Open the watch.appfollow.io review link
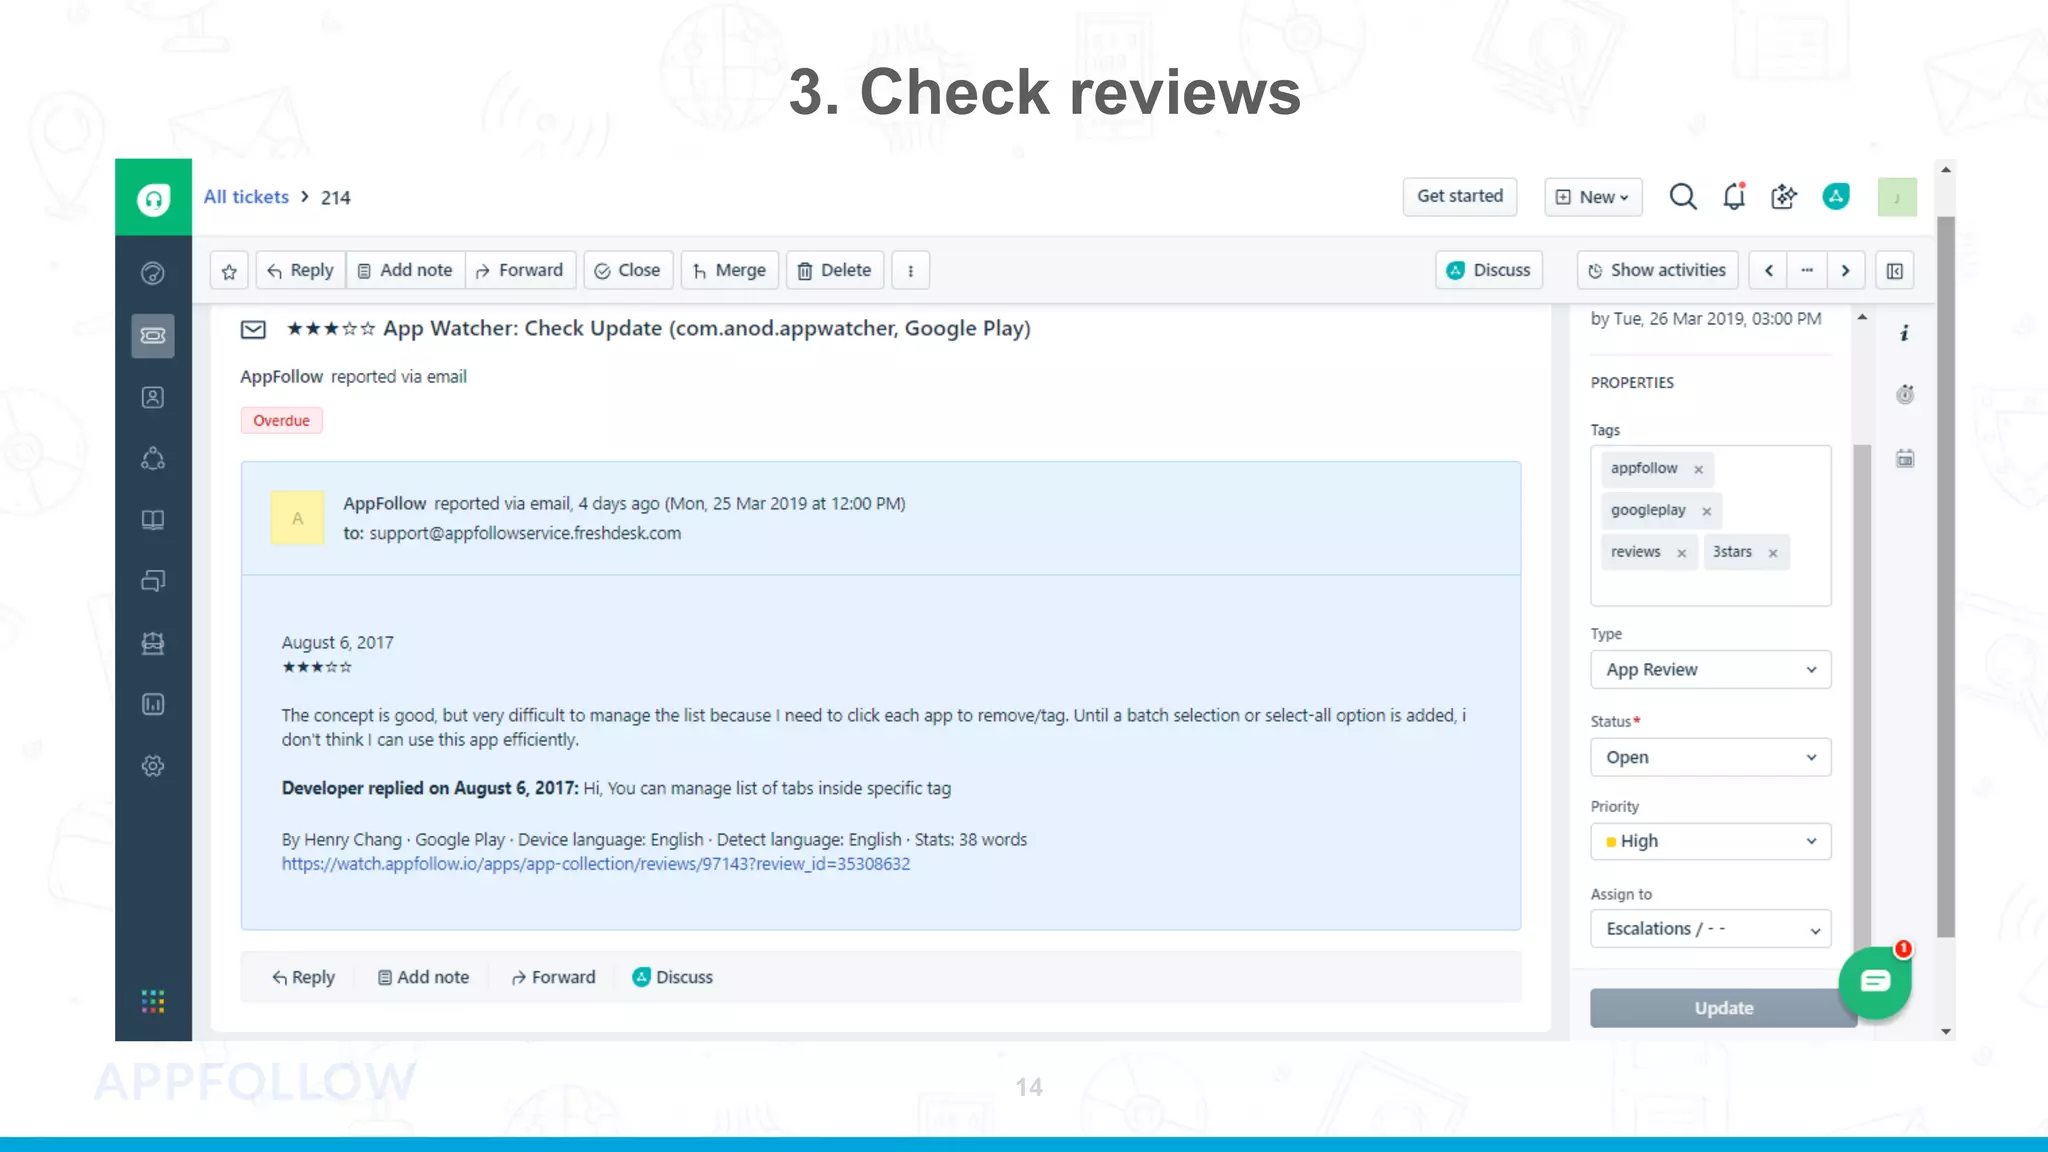Image resolution: width=2048 pixels, height=1152 pixels. tap(596, 864)
